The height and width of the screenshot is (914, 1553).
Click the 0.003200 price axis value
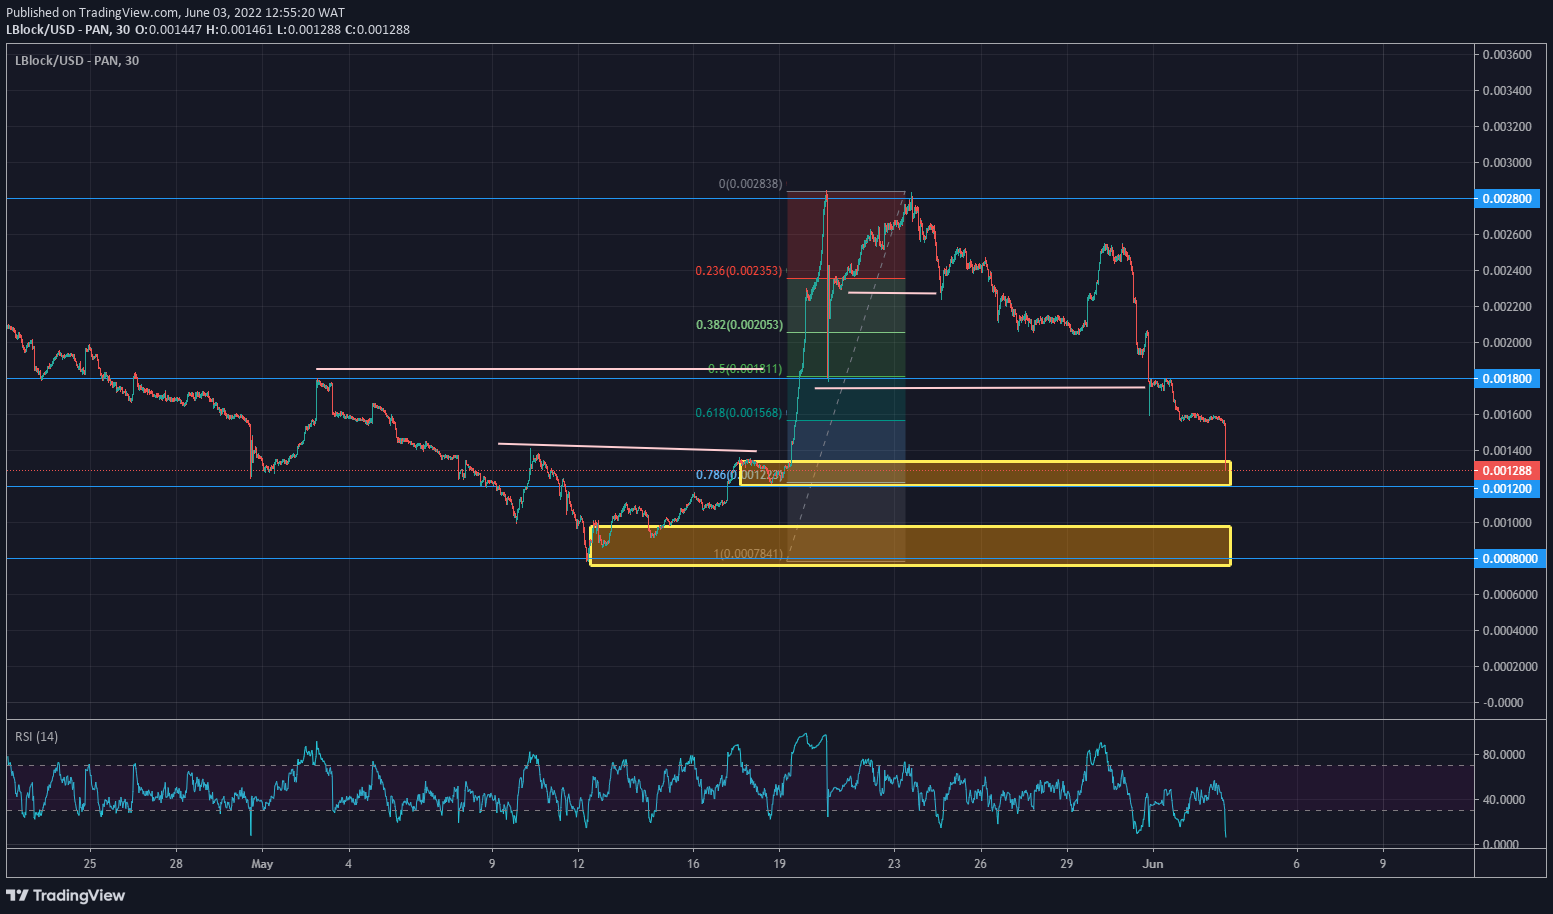[1507, 127]
